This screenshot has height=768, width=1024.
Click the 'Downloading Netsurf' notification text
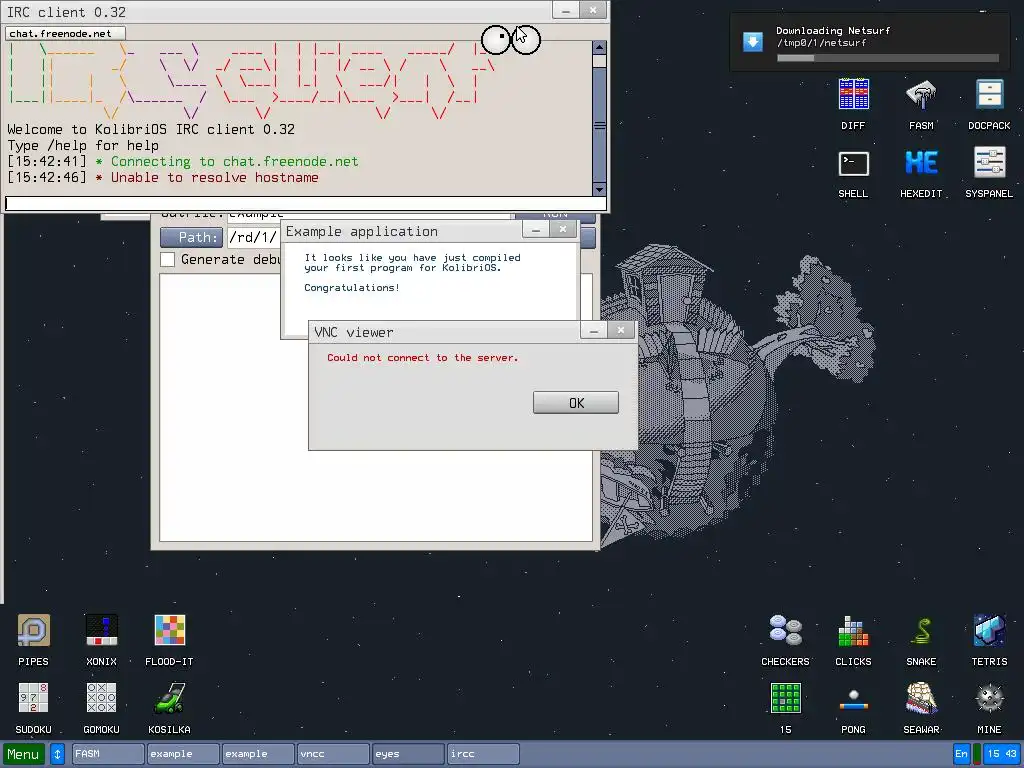click(x=833, y=31)
